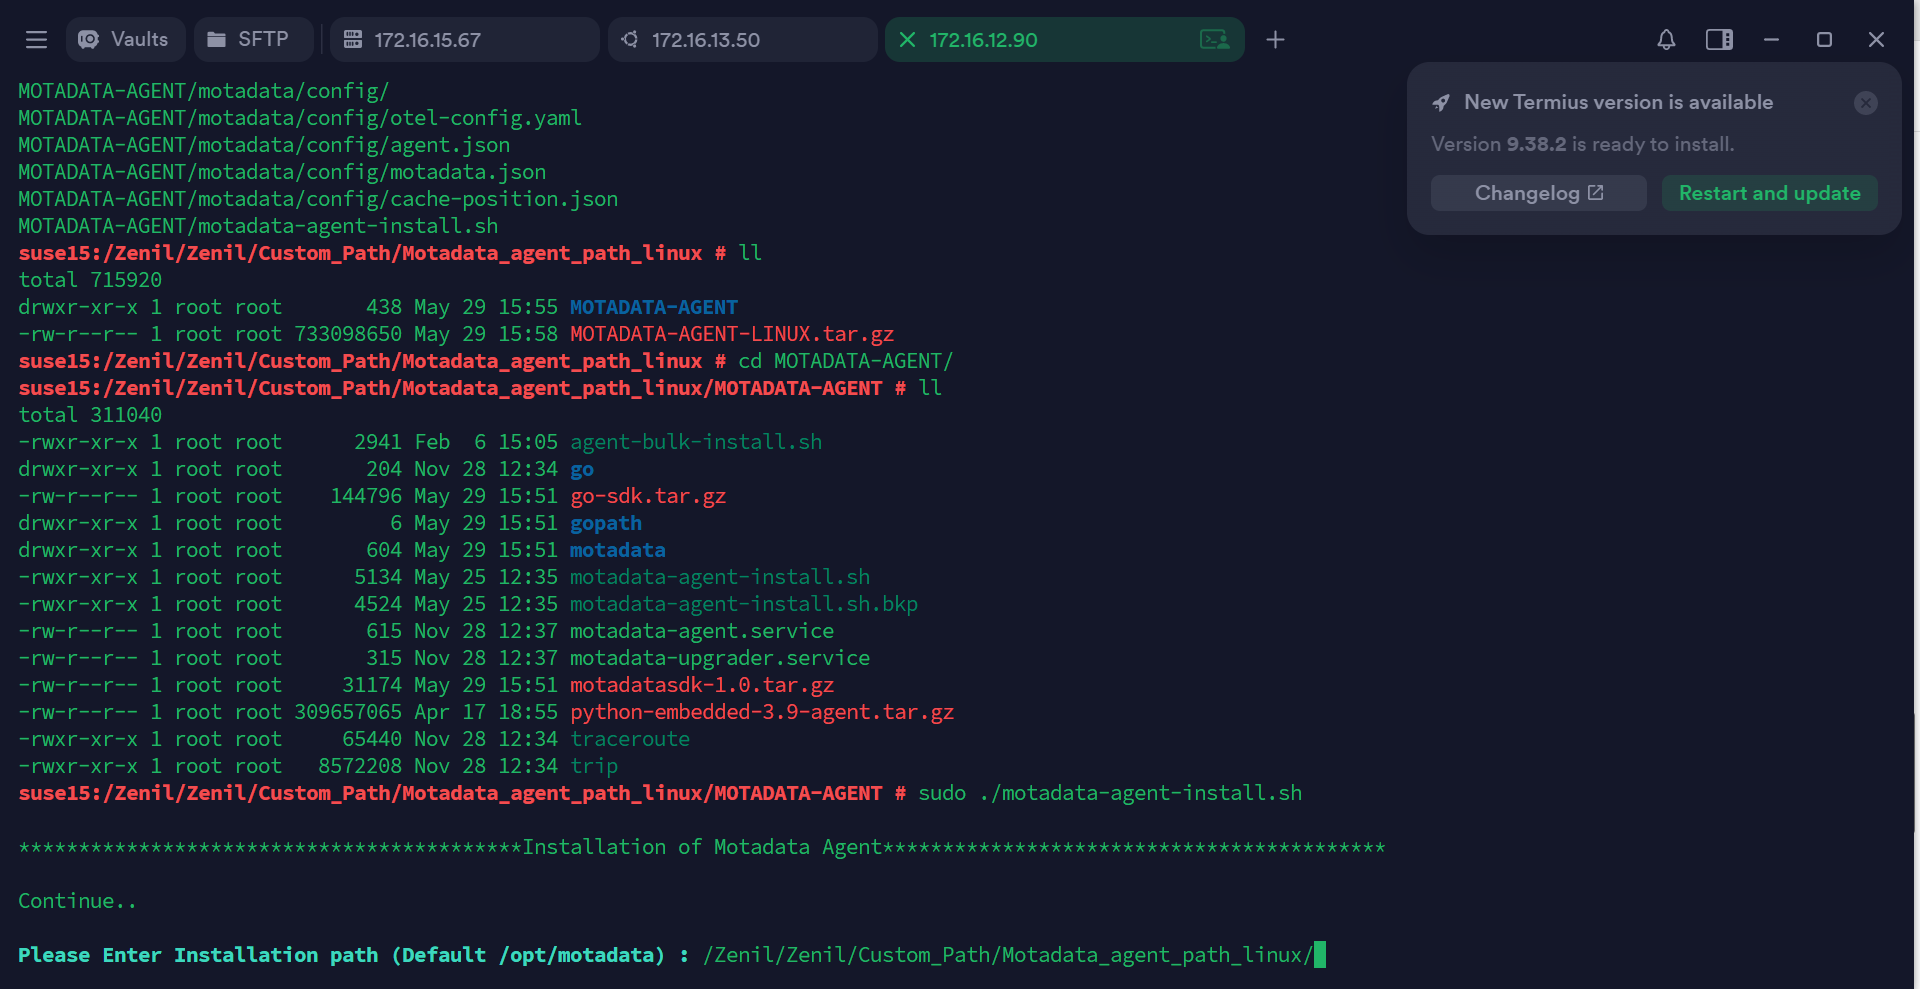The image size is (1920, 989).
Task: Click the config/agent.json path line
Action: click(264, 145)
